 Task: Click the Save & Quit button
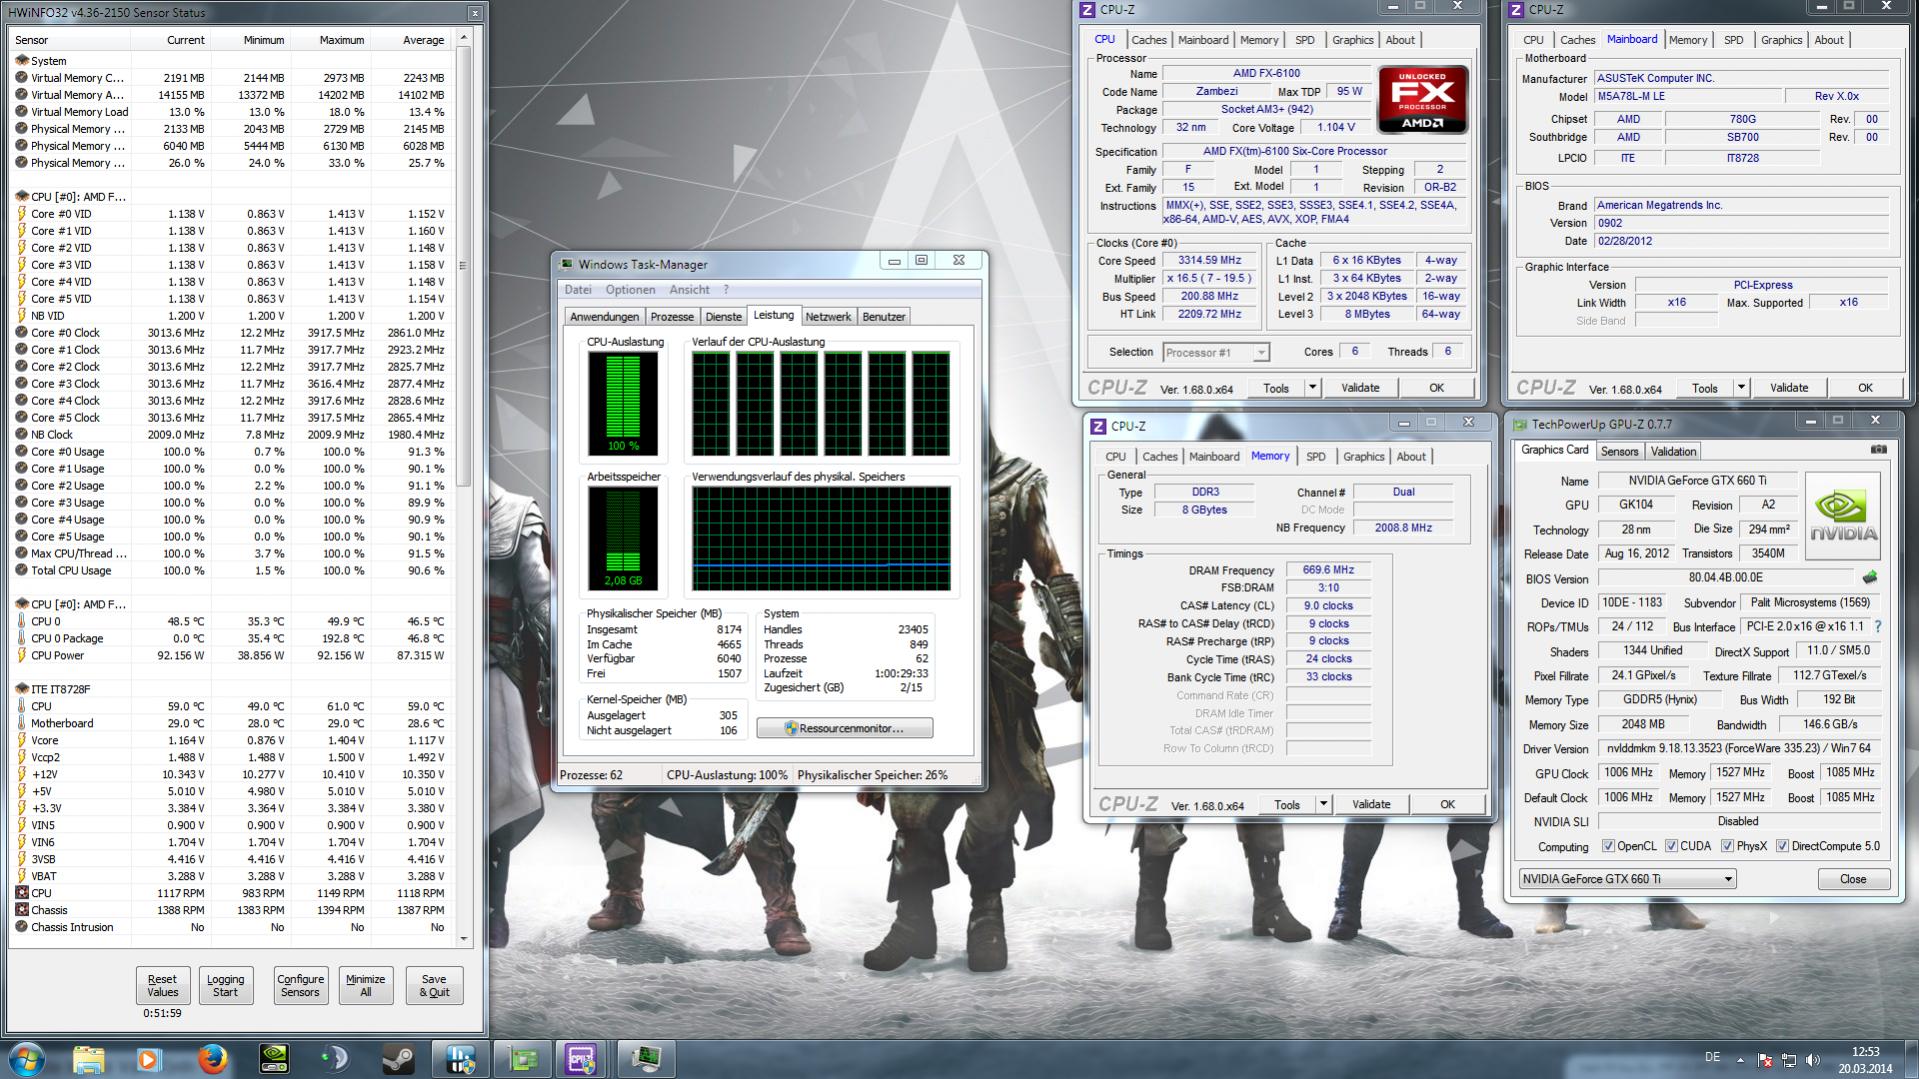(x=434, y=986)
